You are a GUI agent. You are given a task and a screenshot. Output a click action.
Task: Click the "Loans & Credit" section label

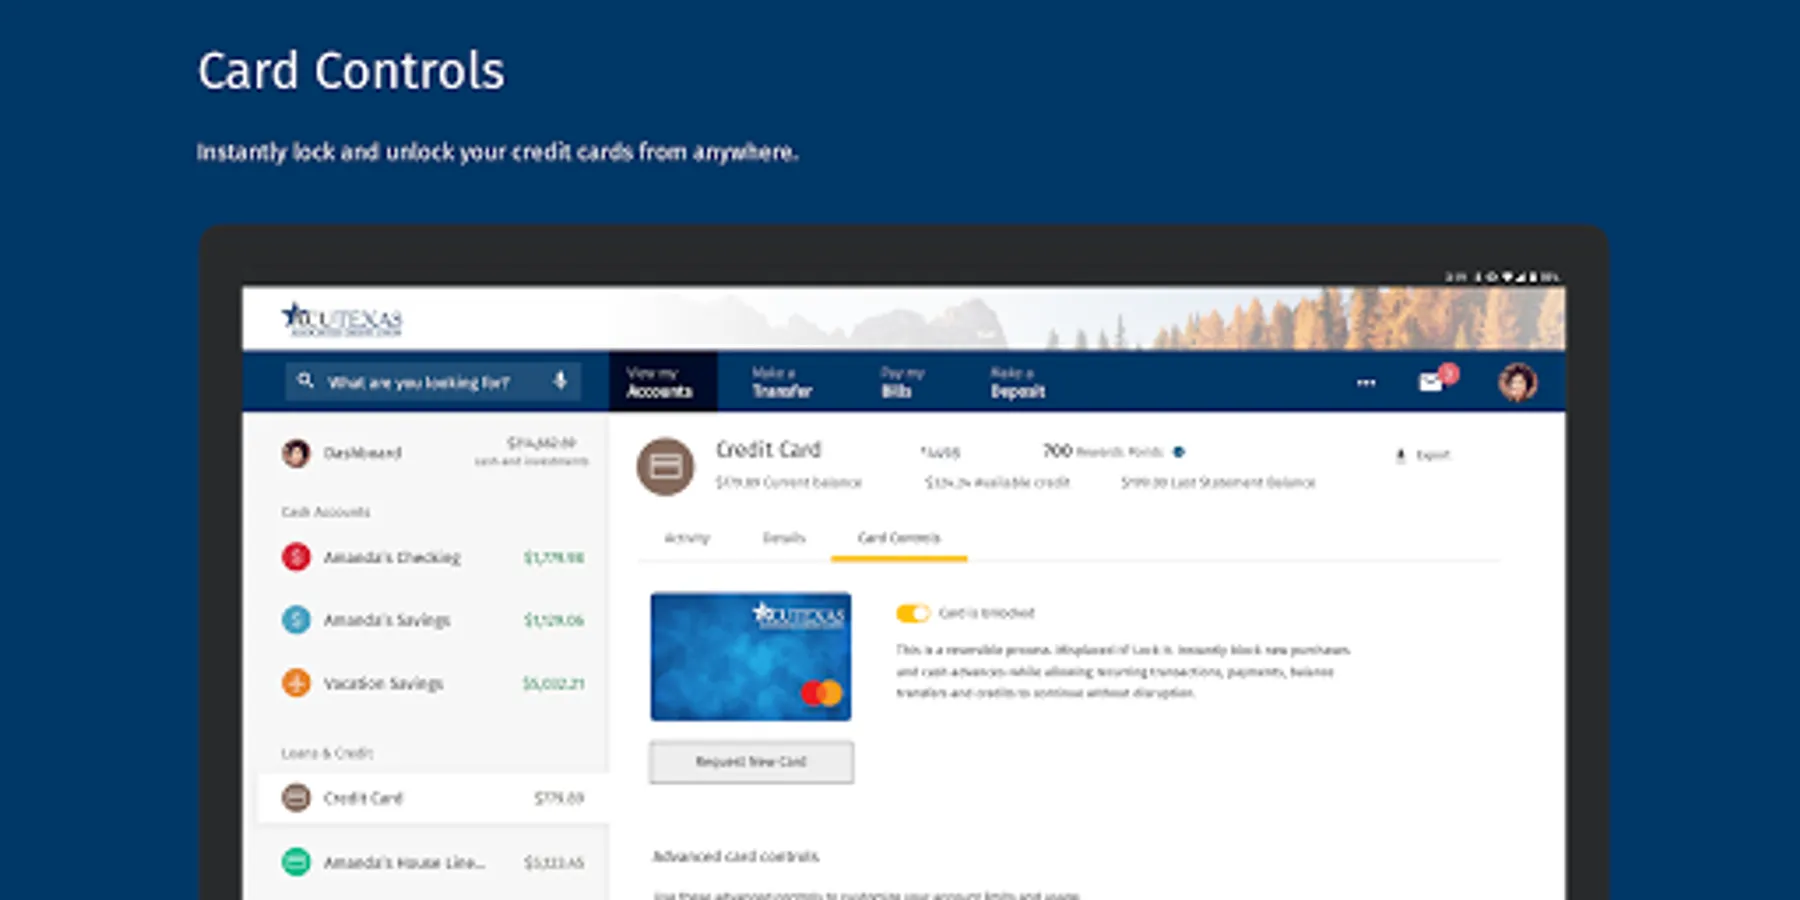point(327,753)
